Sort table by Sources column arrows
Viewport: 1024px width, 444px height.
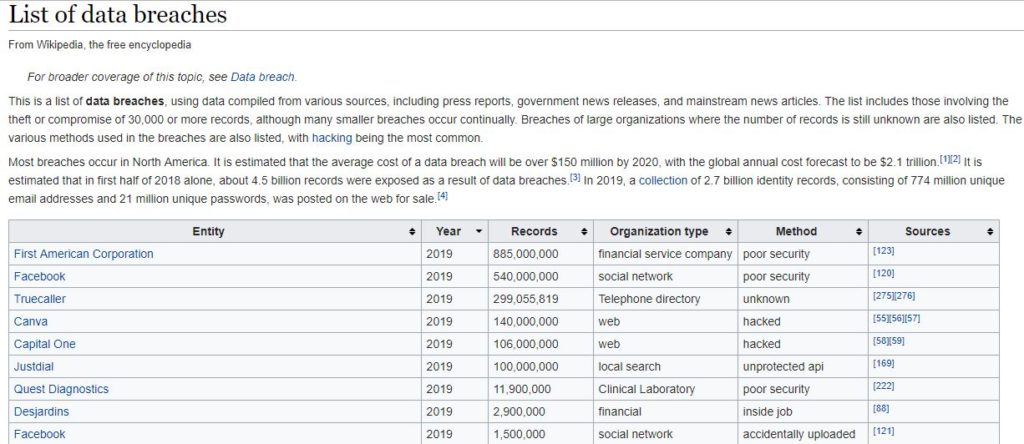tap(990, 232)
